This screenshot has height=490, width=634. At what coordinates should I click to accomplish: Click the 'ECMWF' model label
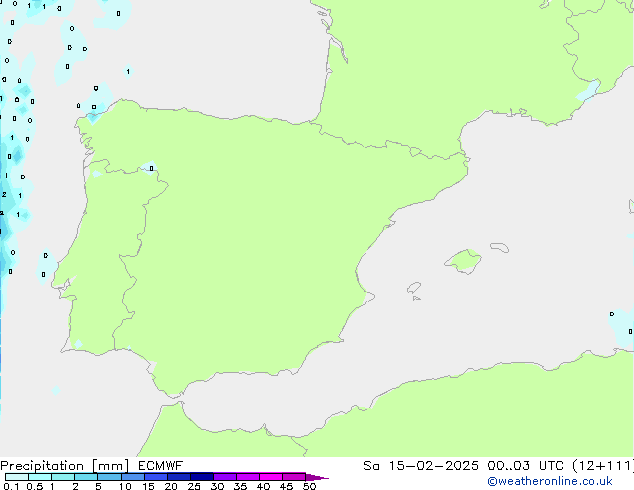pos(161,466)
